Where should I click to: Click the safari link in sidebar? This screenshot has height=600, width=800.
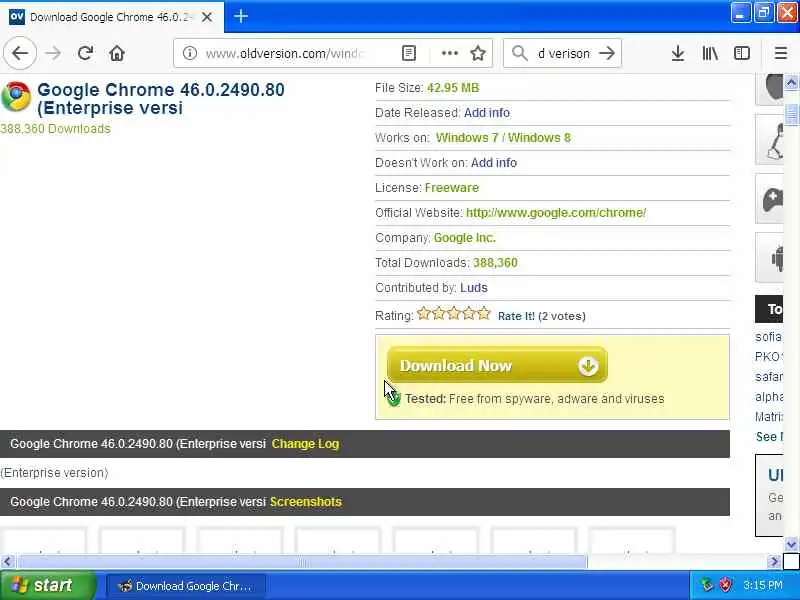(x=768, y=377)
